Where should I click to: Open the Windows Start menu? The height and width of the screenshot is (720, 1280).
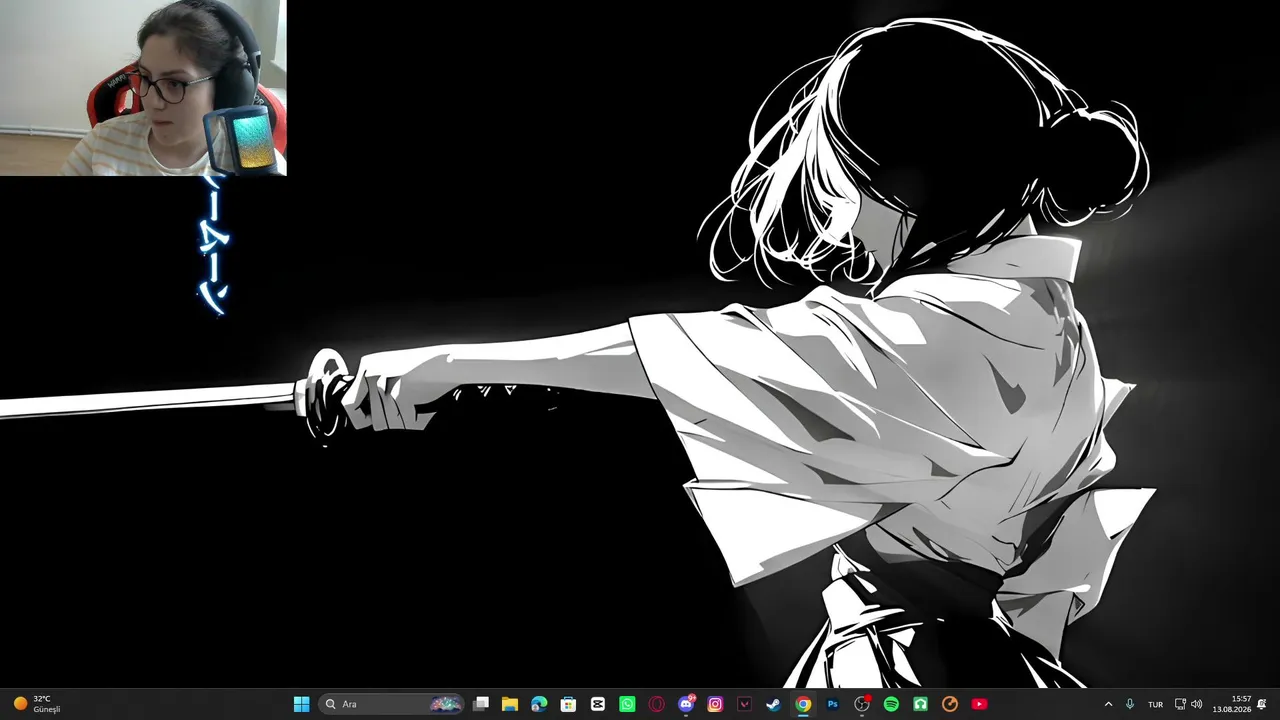(301, 704)
